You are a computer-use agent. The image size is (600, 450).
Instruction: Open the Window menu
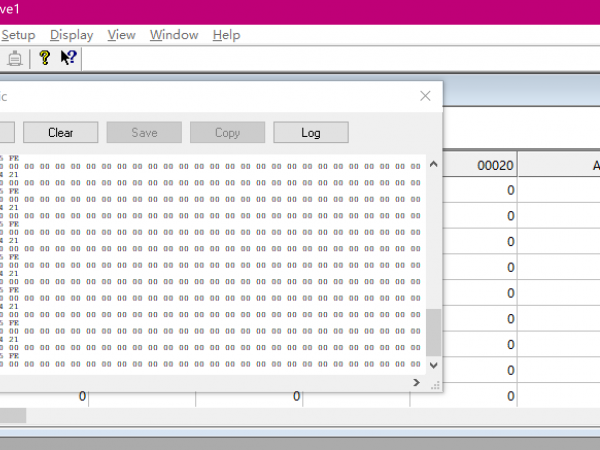pos(174,35)
